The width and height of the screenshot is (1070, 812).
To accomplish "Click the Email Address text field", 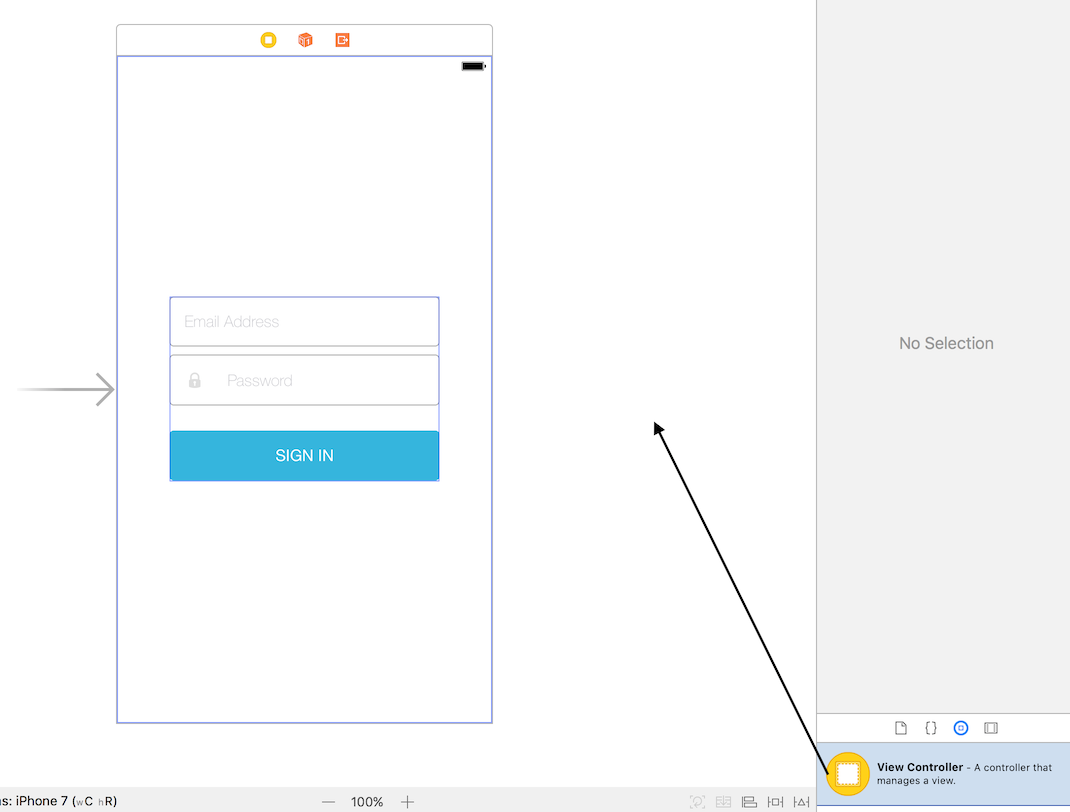I will [x=304, y=321].
